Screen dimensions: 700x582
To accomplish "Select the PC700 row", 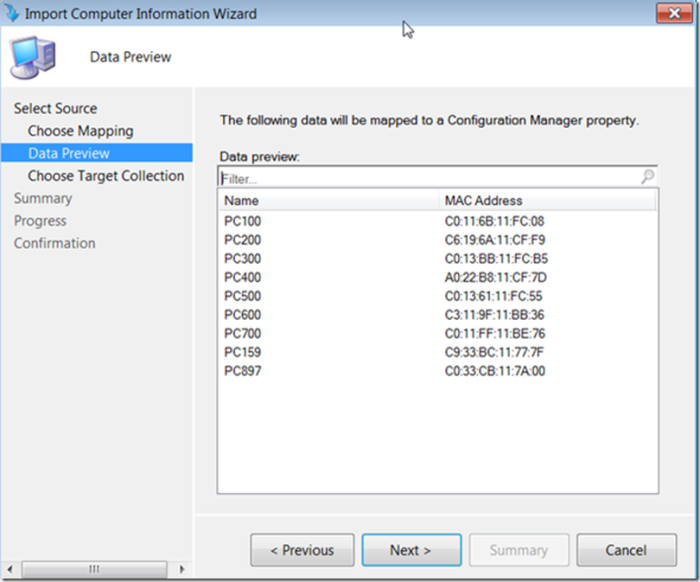I will [438, 334].
